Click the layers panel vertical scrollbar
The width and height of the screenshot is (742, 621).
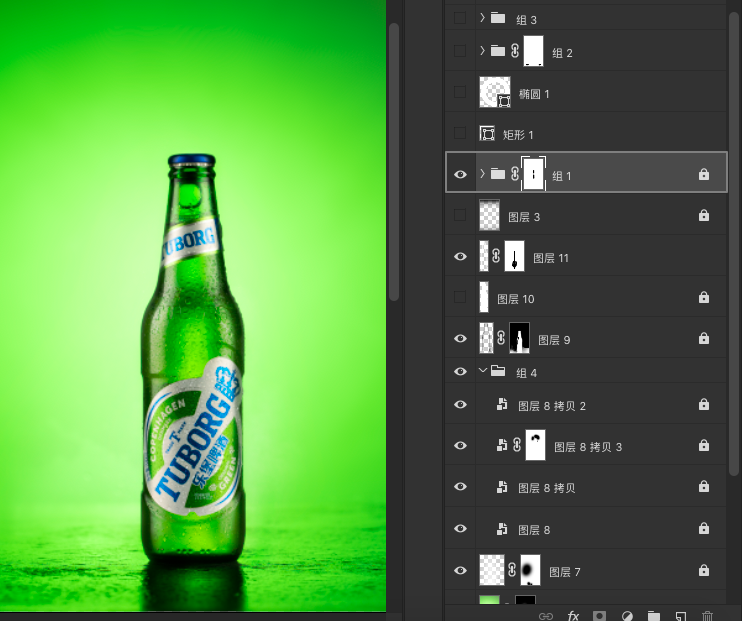click(734, 244)
